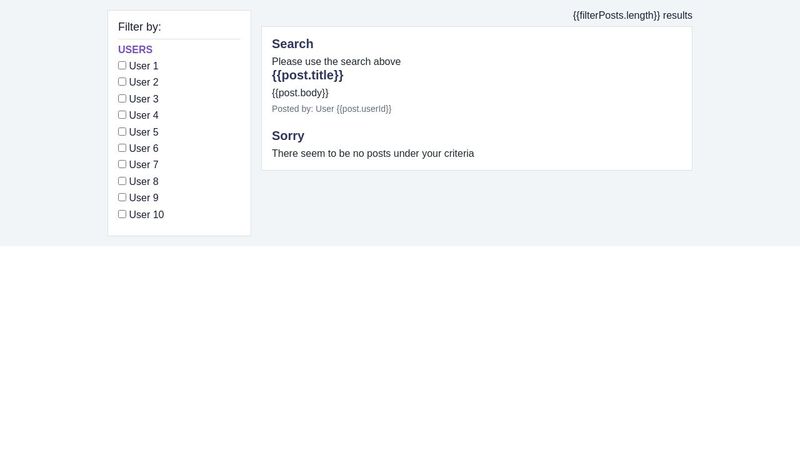Click the Sorry heading
Image resolution: width=800 pixels, height=450 pixels.
click(x=288, y=136)
